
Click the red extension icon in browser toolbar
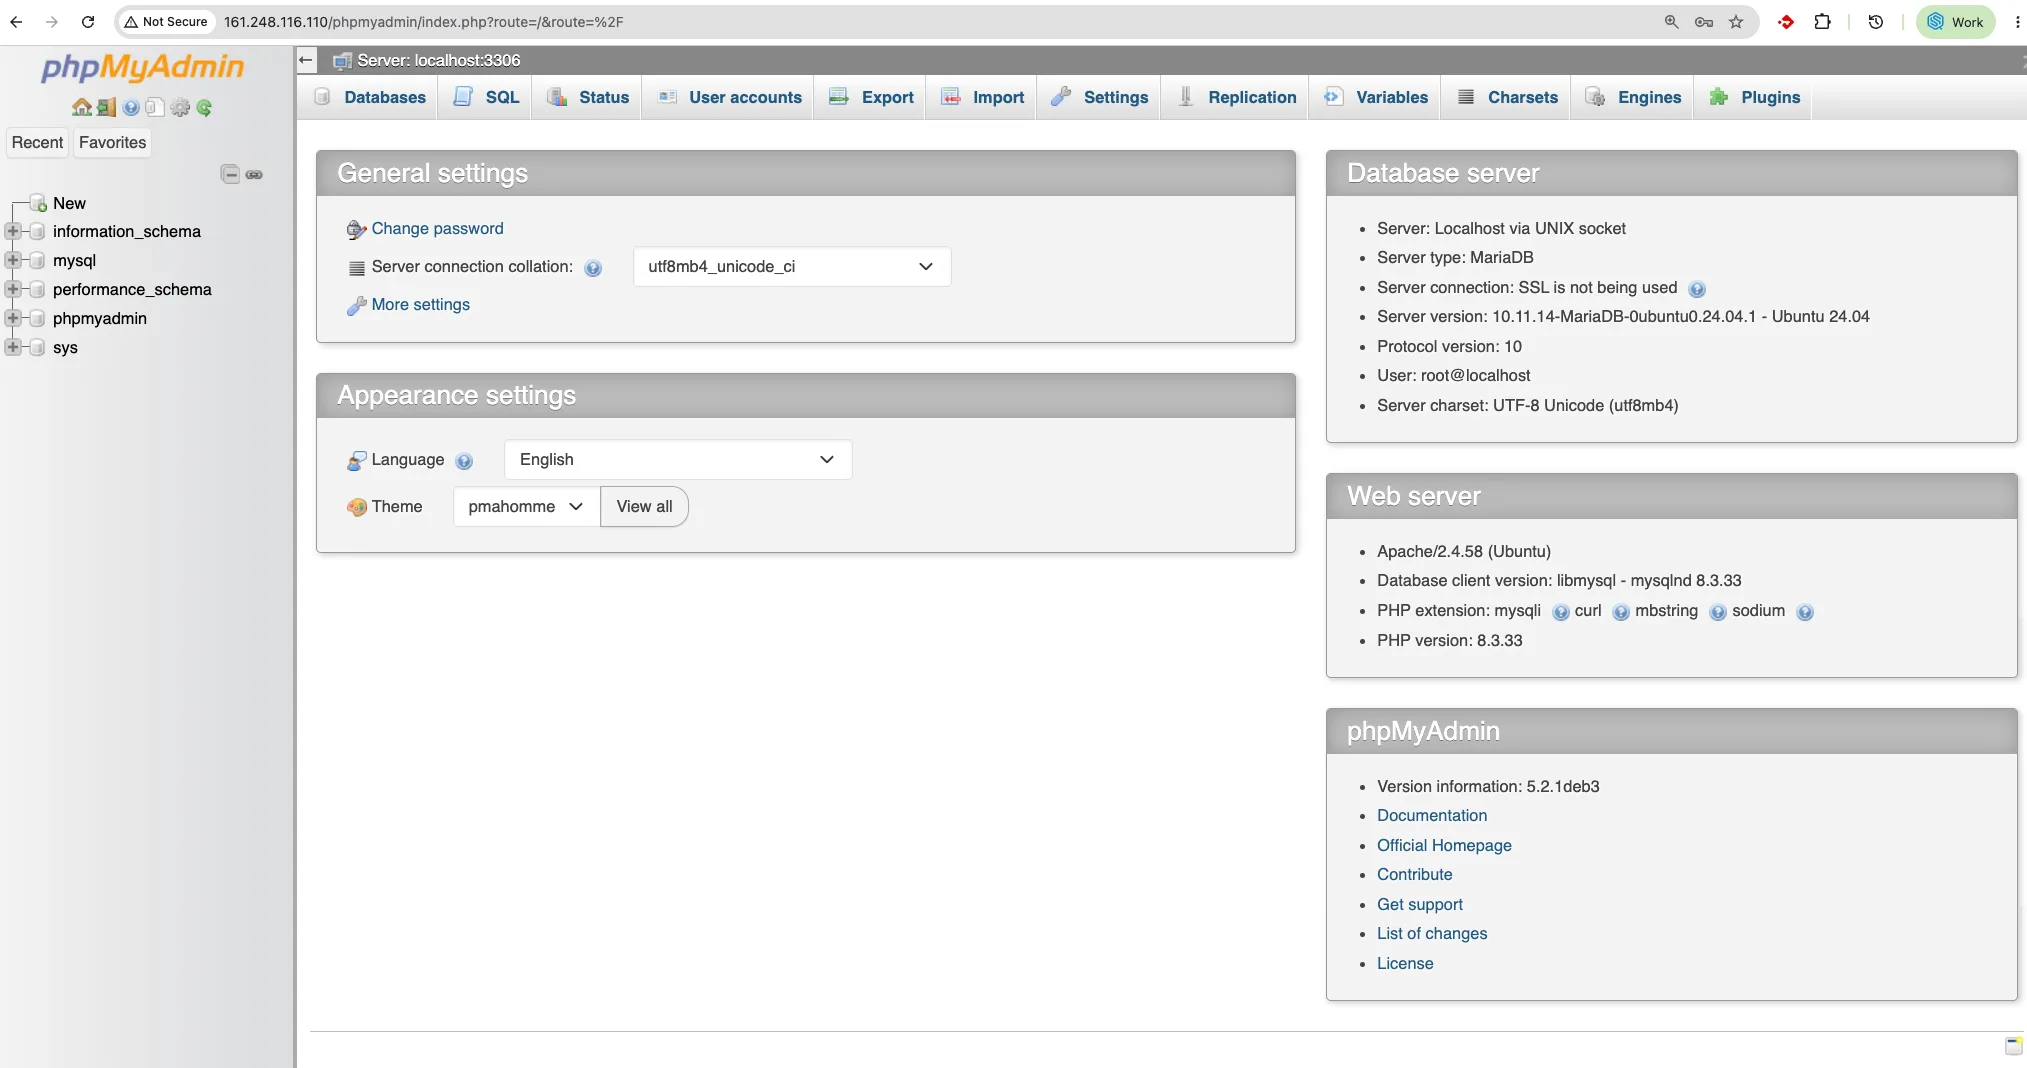[x=1786, y=21]
